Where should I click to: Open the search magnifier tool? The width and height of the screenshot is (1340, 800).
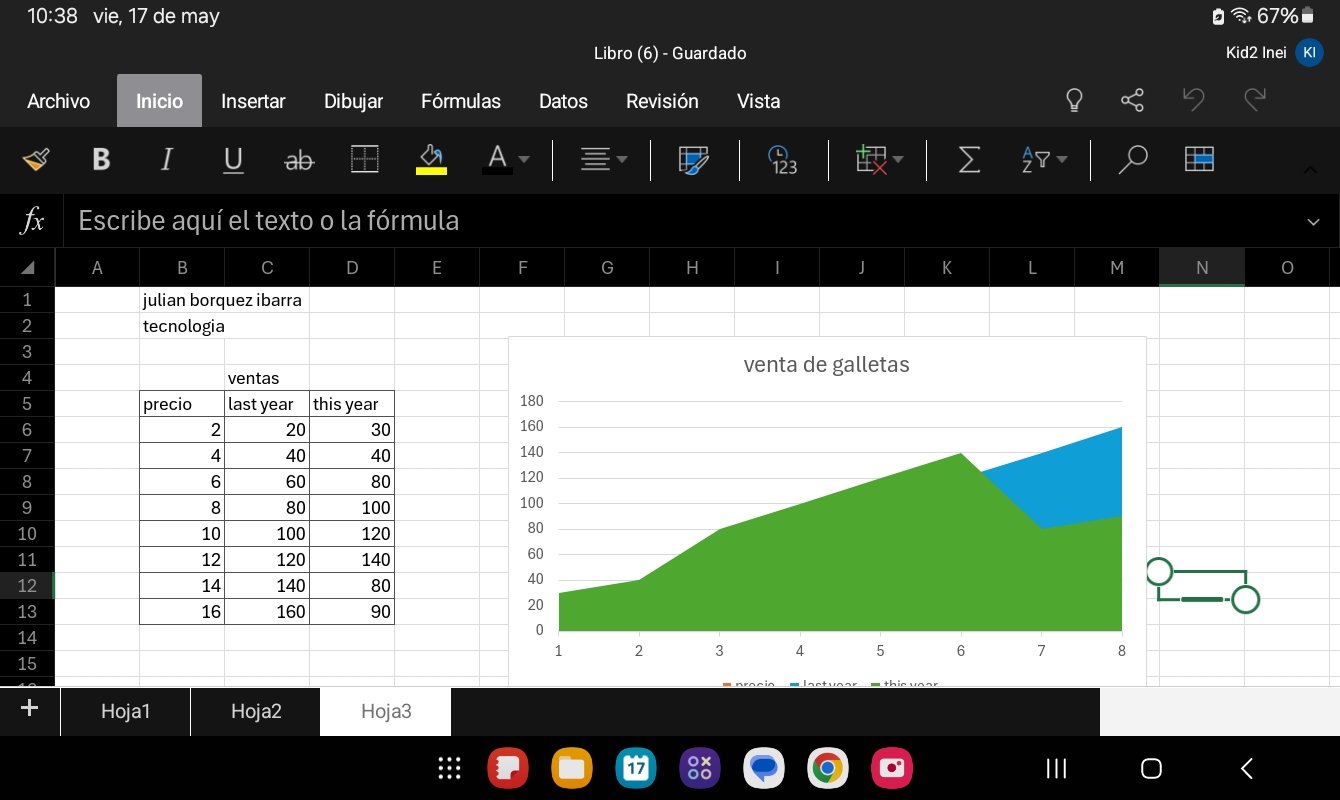pos(1132,160)
